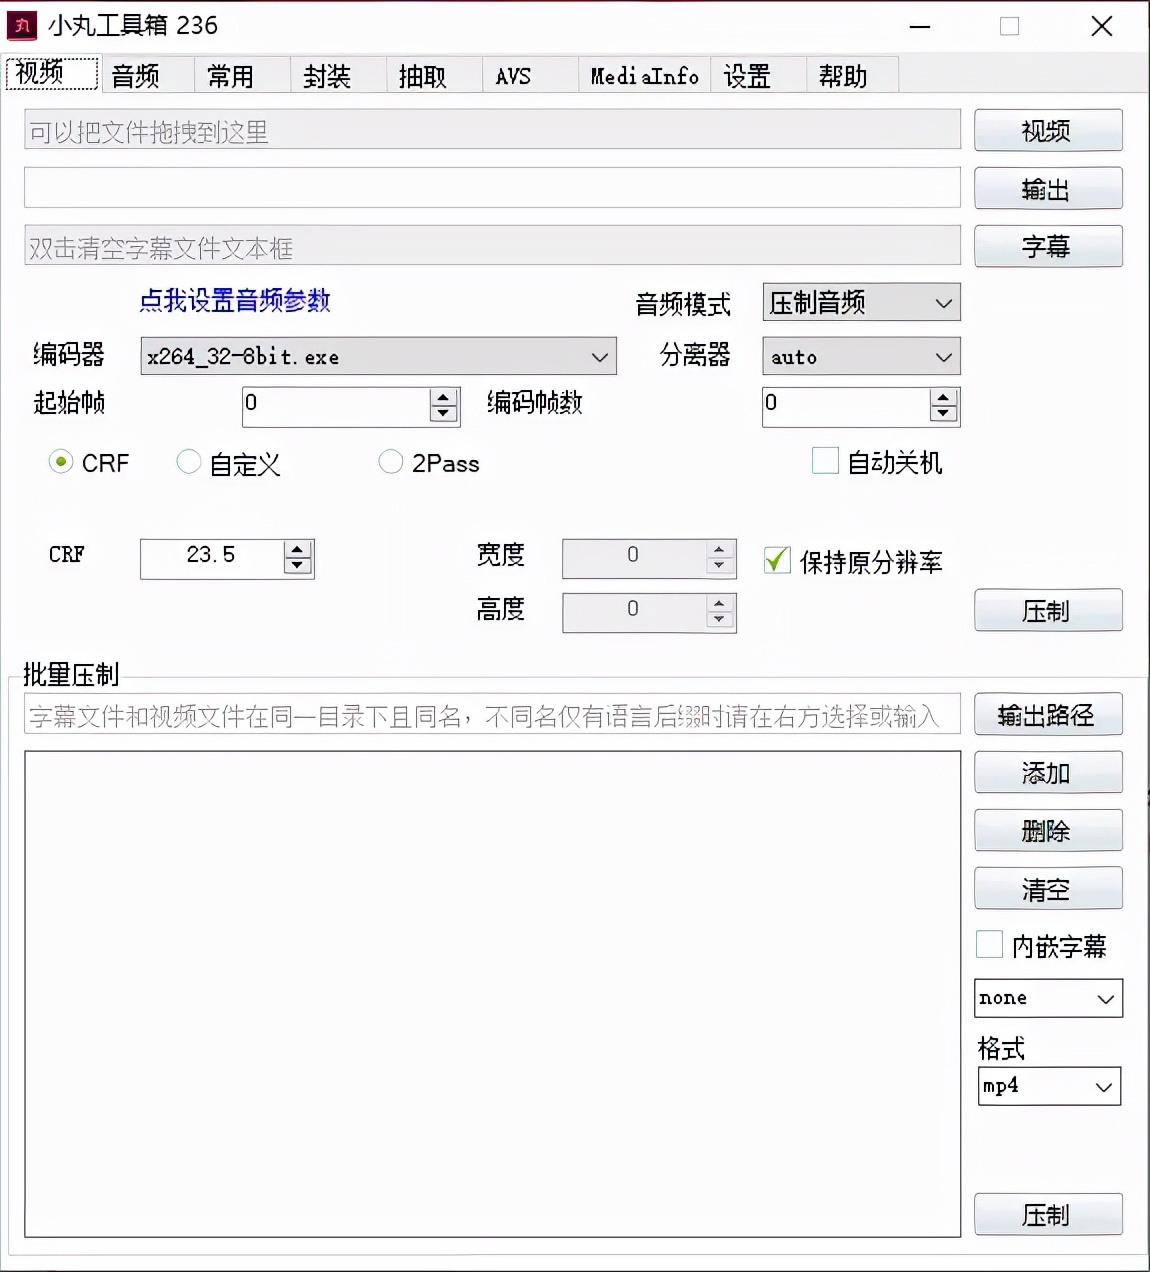Increase CRF value with the up stepper

[x=296, y=551]
